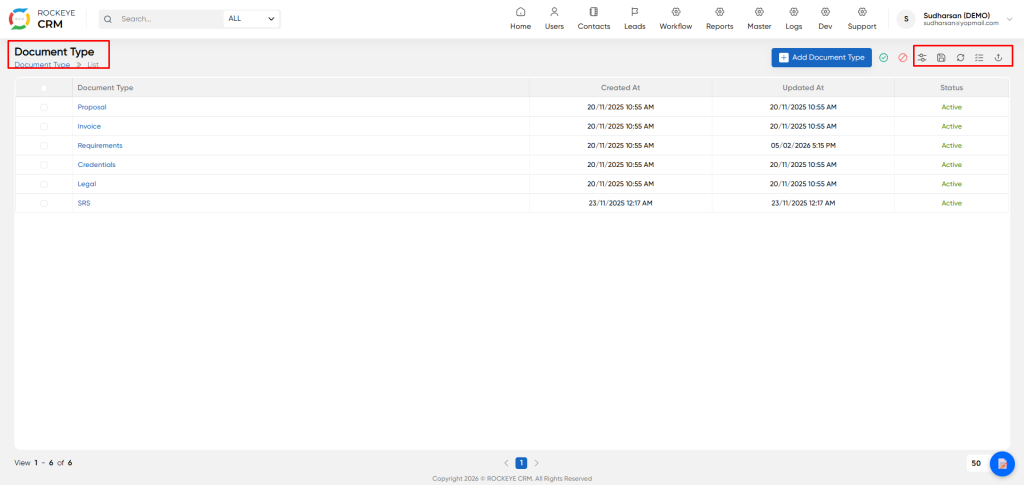
Task: Click Active status in Proposal row
Action: point(952,107)
